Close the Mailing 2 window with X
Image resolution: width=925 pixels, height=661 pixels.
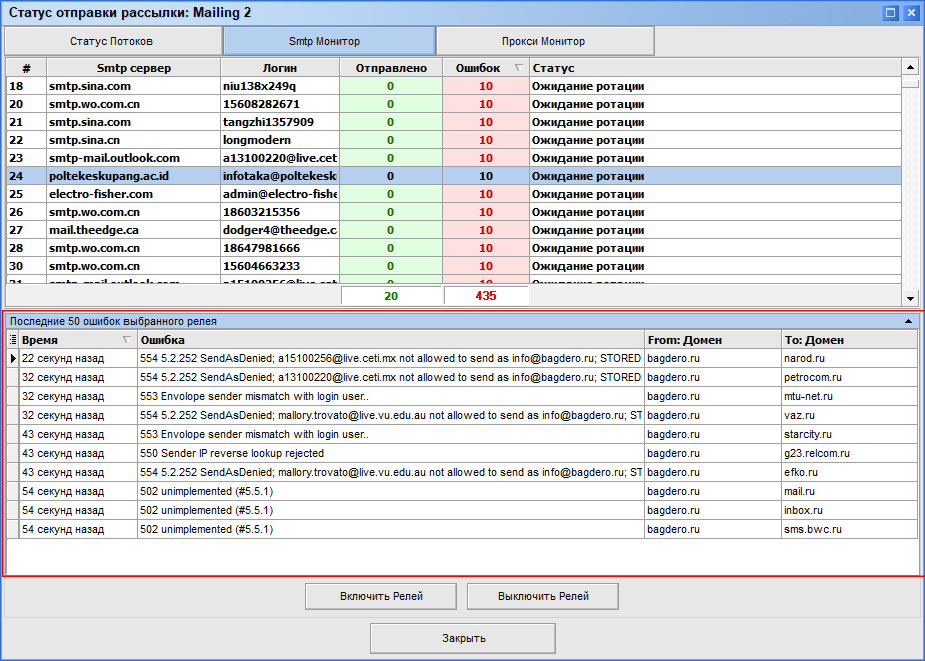tap(911, 12)
